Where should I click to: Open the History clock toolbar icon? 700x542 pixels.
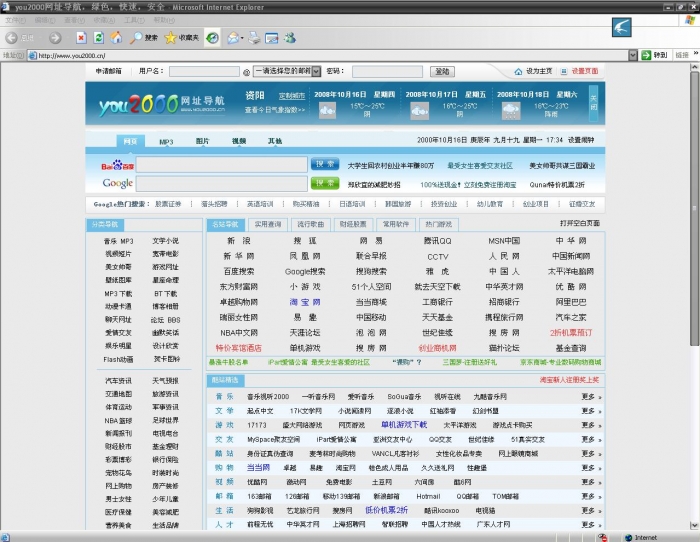pyautogui.click(x=212, y=38)
